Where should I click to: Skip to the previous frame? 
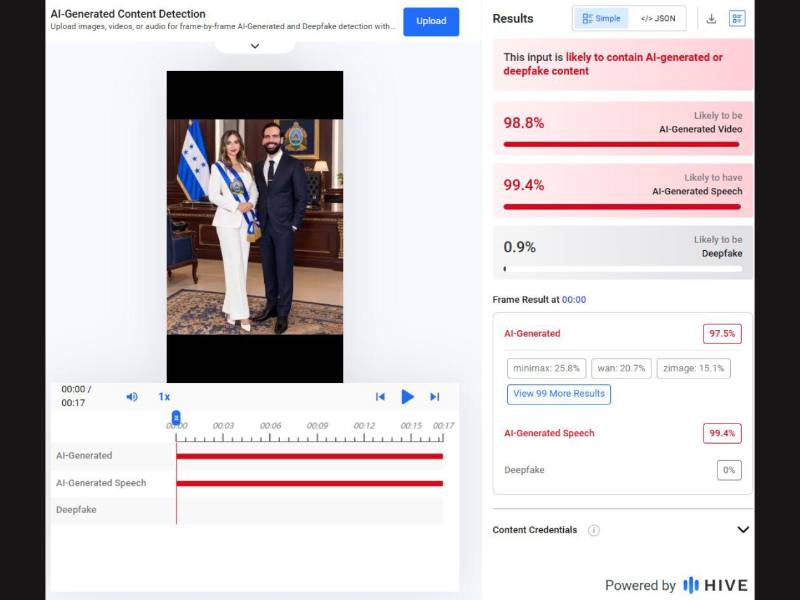coord(380,396)
